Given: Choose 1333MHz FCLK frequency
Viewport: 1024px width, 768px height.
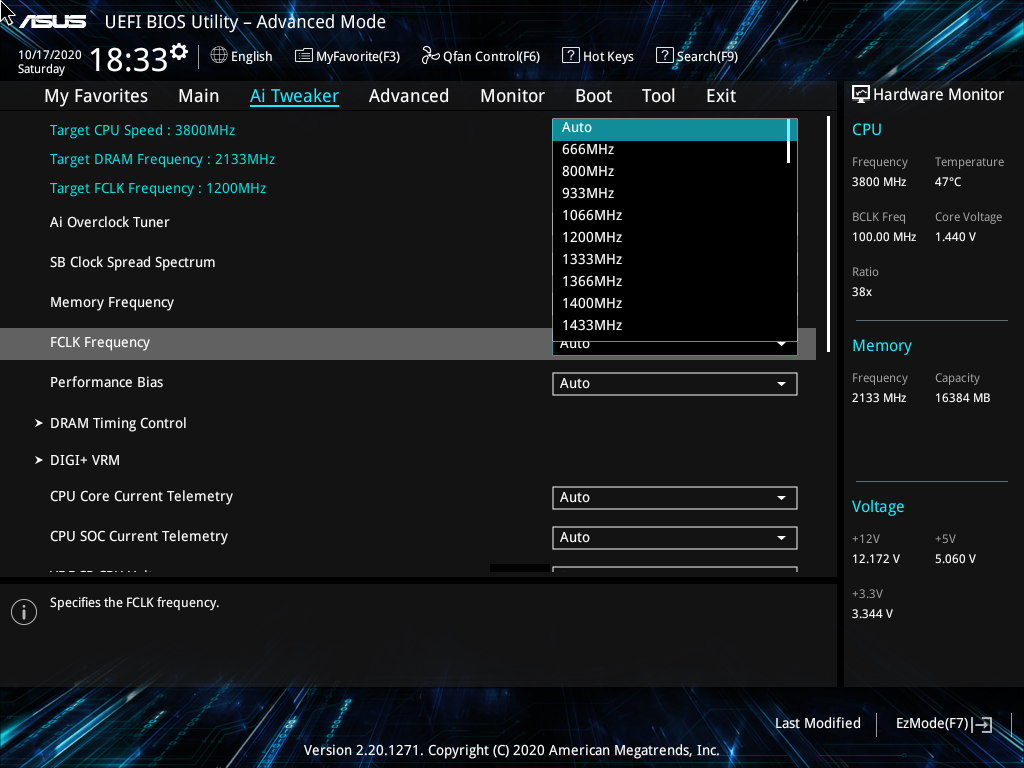Looking at the screenshot, I should [671, 259].
